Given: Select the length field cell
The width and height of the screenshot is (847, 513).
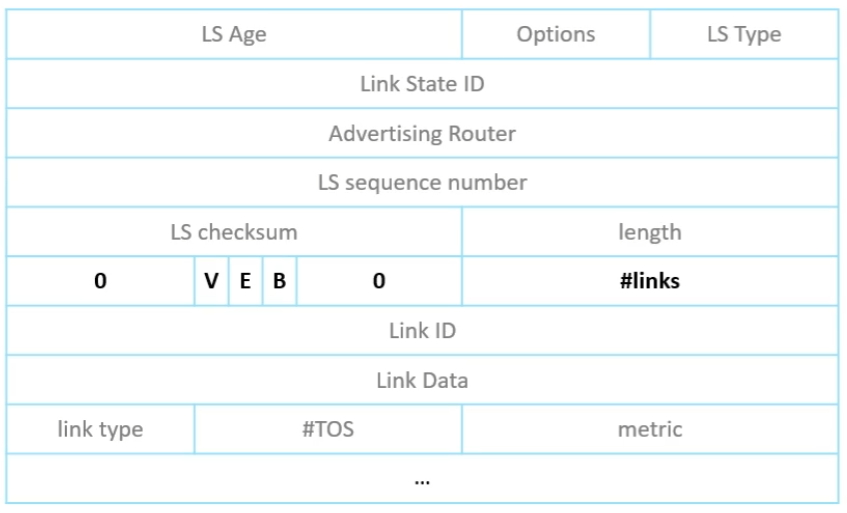Looking at the screenshot, I should point(650,232).
